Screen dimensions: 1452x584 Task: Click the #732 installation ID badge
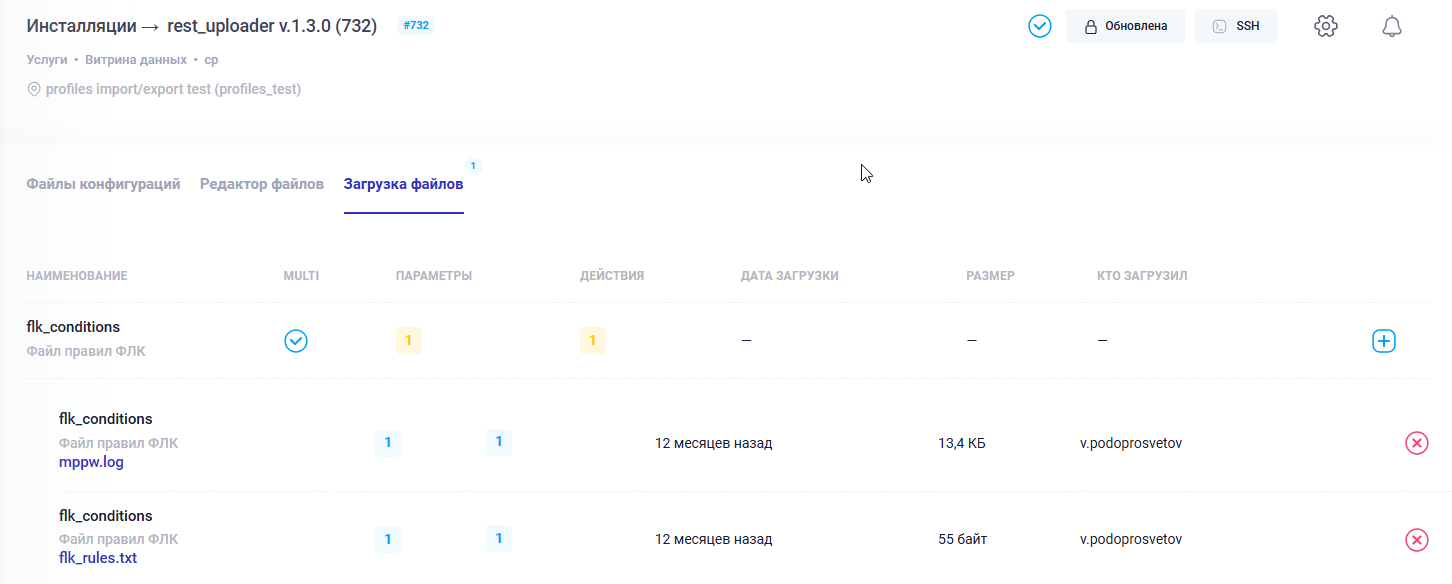(415, 25)
